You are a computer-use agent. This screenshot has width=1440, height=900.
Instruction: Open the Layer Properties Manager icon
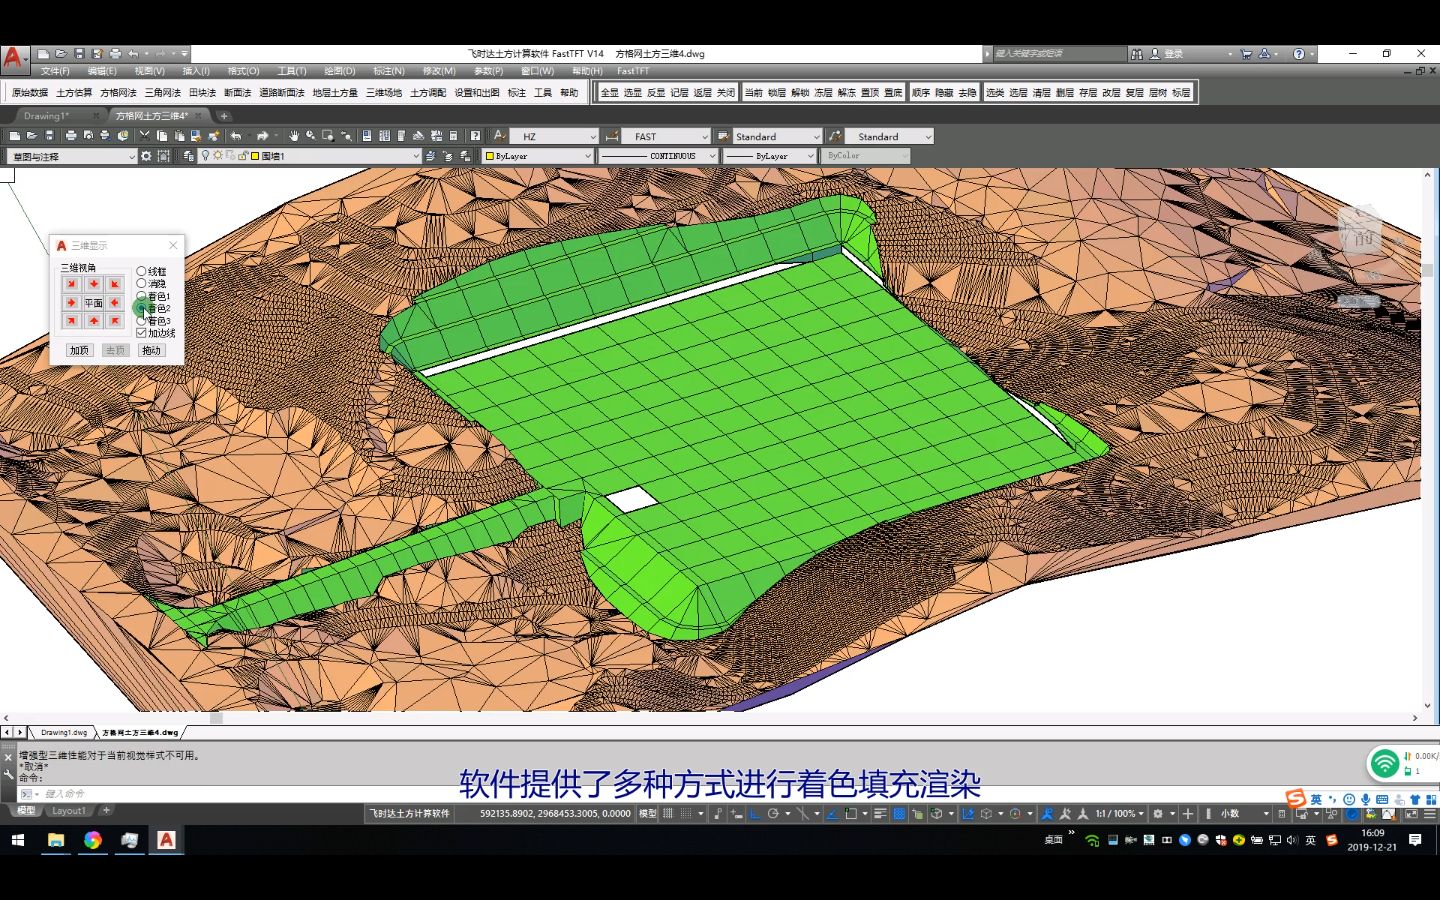click(189, 156)
